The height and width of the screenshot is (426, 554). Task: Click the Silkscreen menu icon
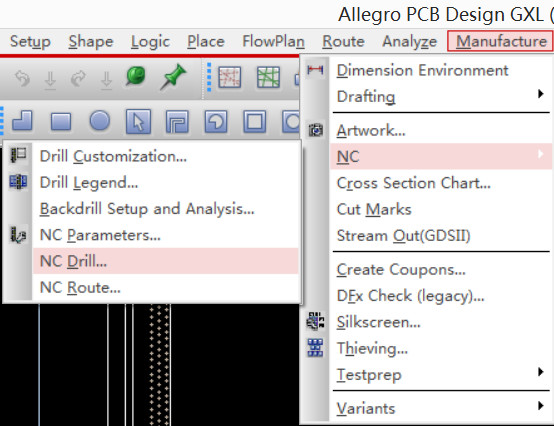[315, 321]
